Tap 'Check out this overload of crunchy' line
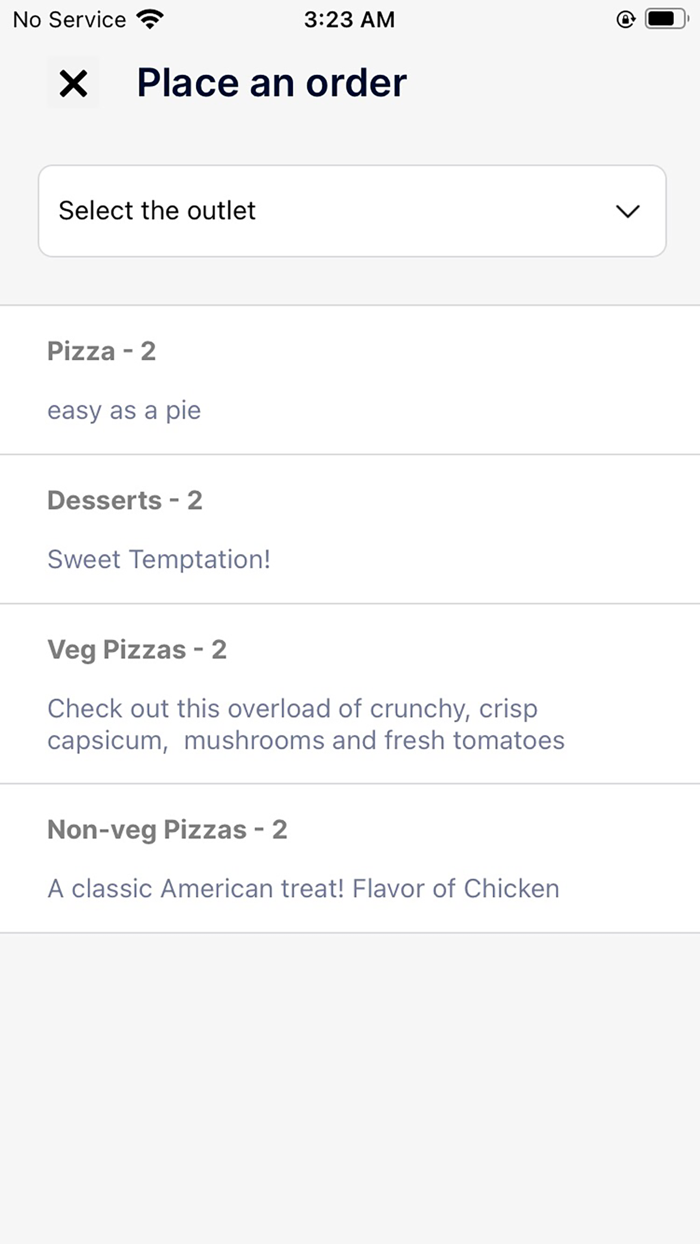The height and width of the screenshot is (1244, 700). (x=292, y=709)
